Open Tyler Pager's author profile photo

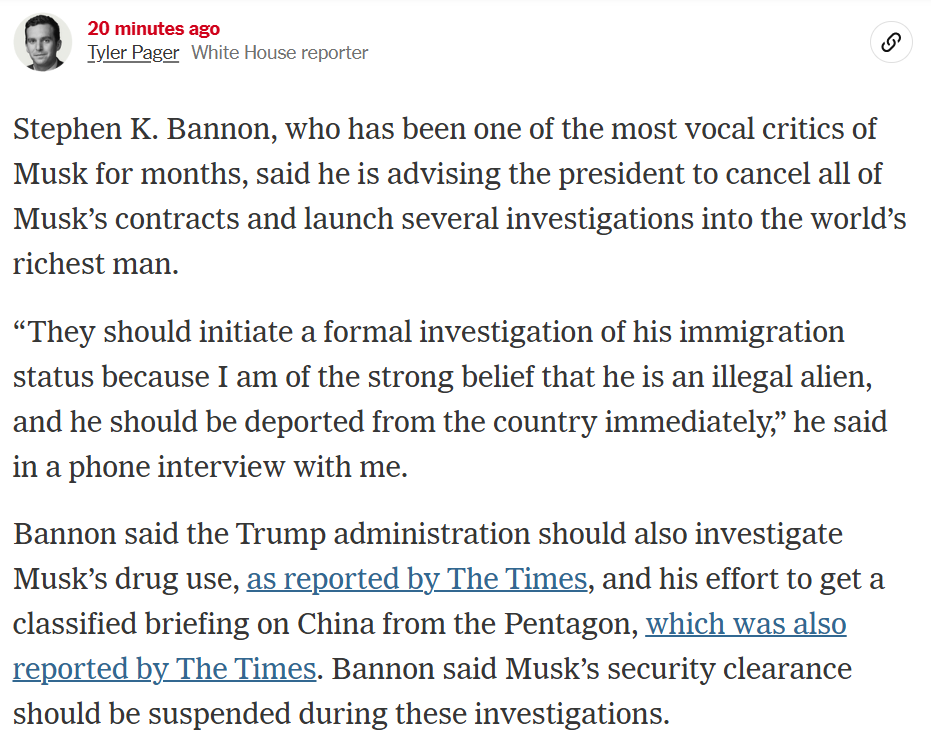[43, 42]
